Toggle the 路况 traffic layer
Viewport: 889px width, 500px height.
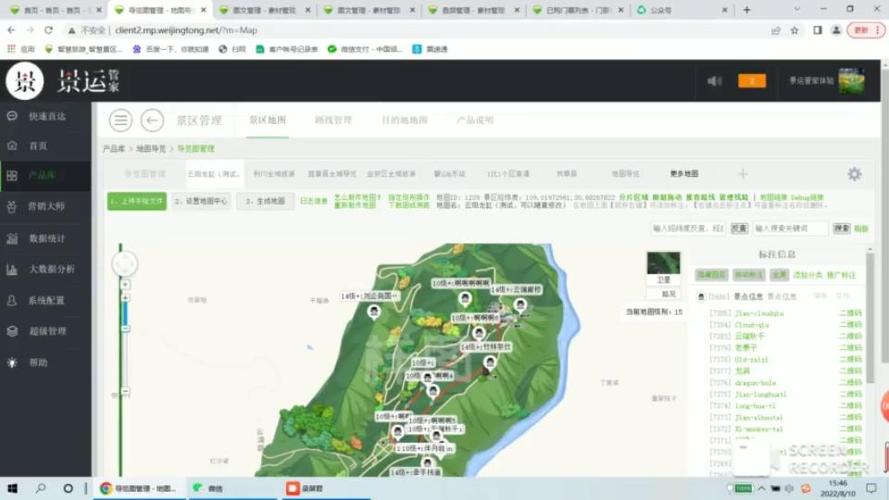pyautogui.click(x=668, y=294)
